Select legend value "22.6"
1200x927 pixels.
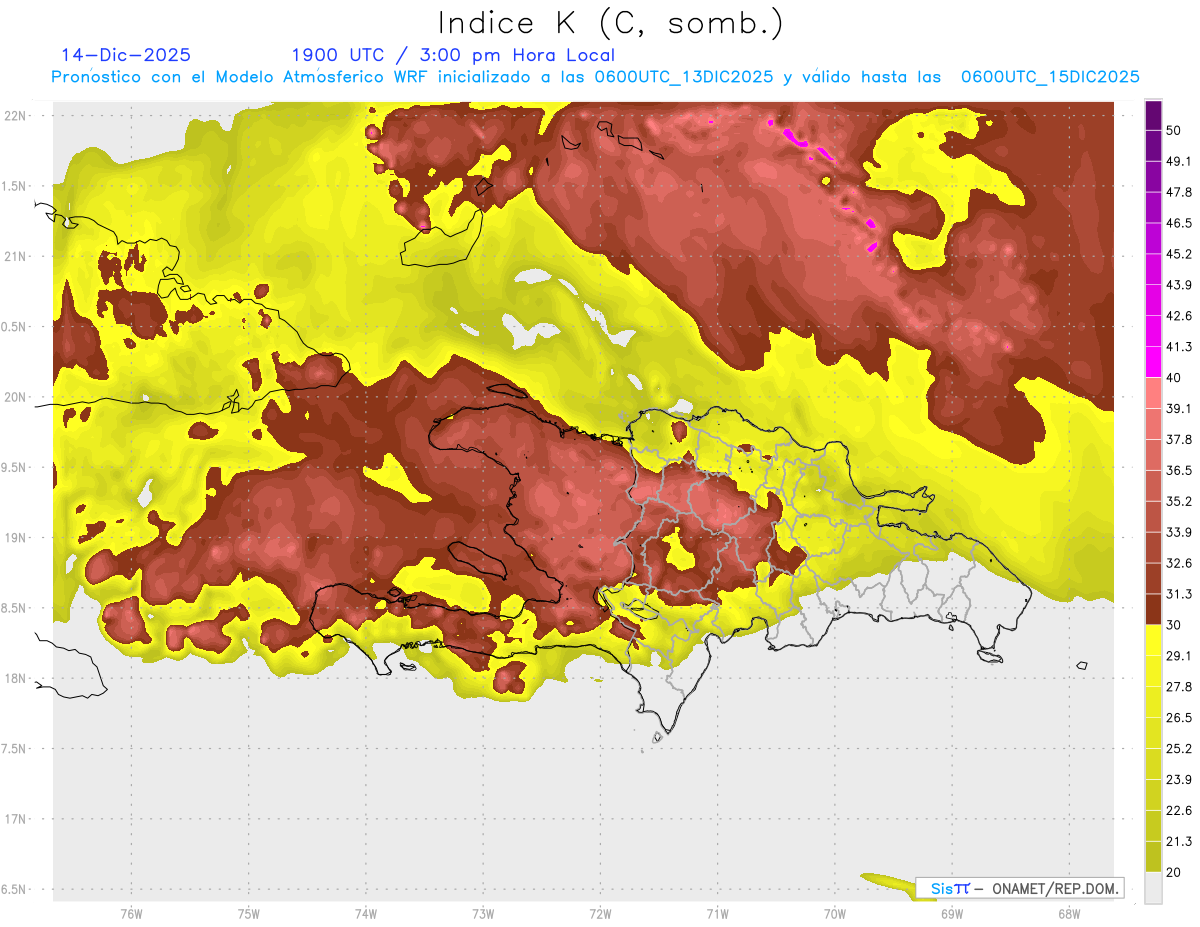1179,810
